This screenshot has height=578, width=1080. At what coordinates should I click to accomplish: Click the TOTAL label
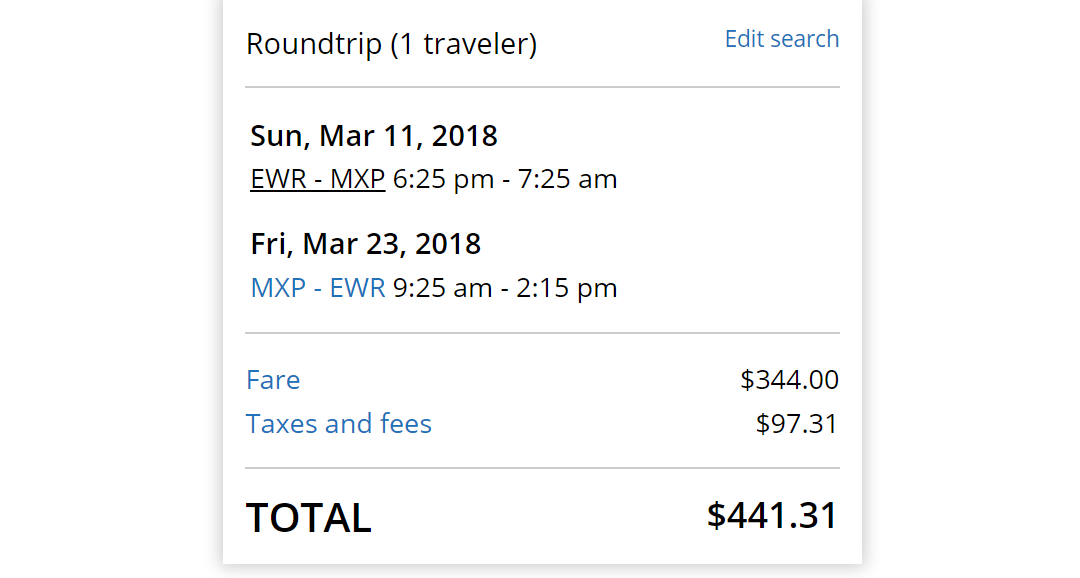(309, 518)
